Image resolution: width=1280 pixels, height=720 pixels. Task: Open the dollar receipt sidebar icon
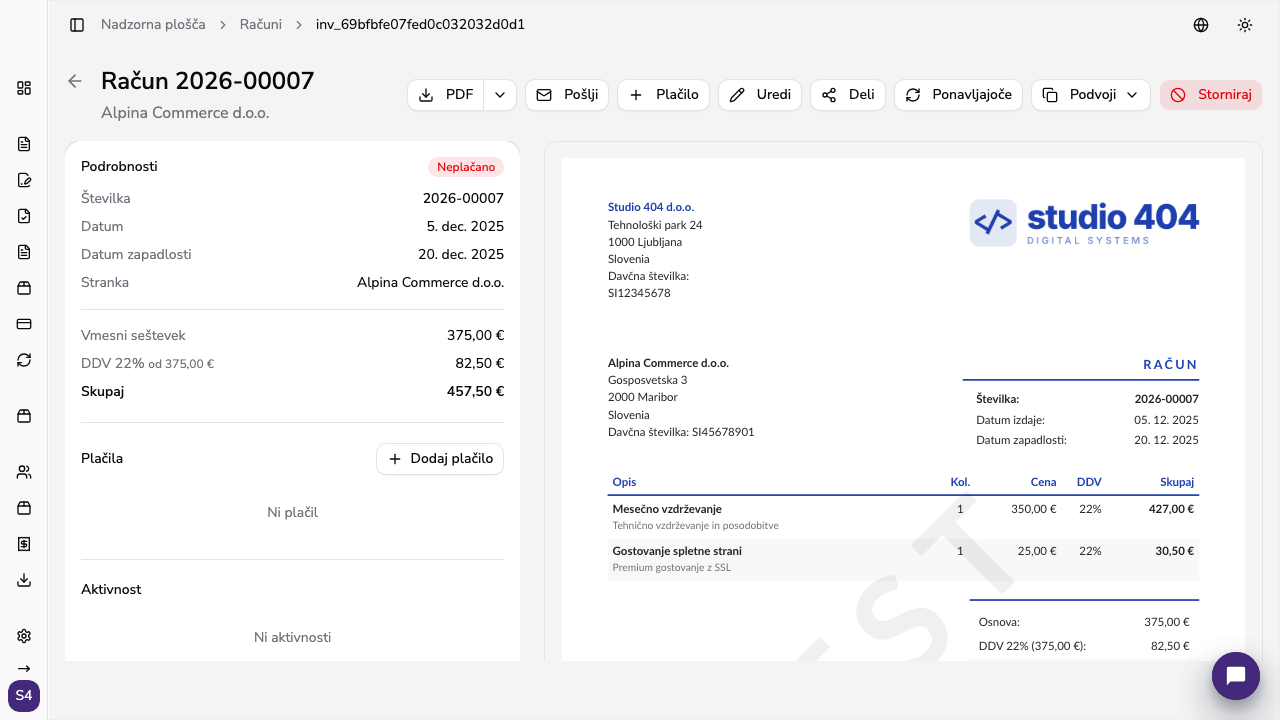[24, 544]
